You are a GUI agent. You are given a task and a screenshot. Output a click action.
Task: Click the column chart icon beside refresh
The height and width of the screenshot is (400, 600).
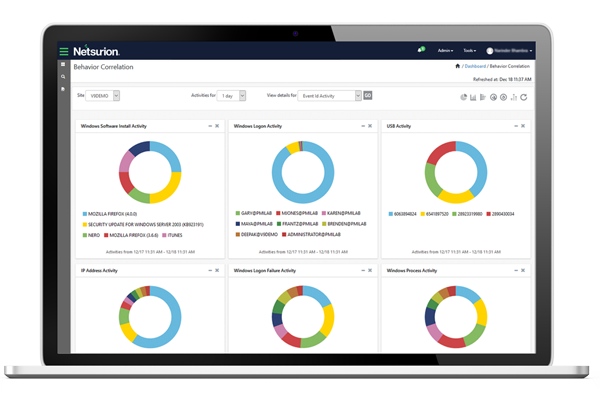point(514,97)
